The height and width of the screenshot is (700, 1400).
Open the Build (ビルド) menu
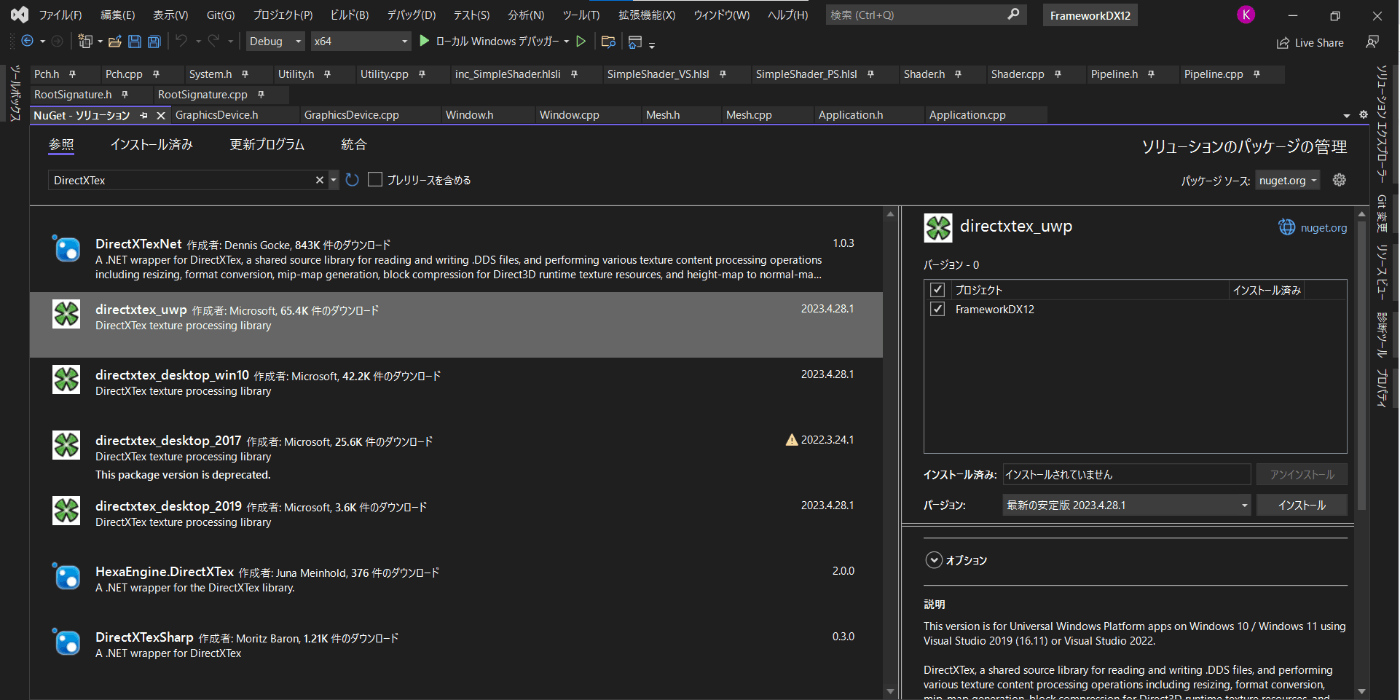[349, 15]
